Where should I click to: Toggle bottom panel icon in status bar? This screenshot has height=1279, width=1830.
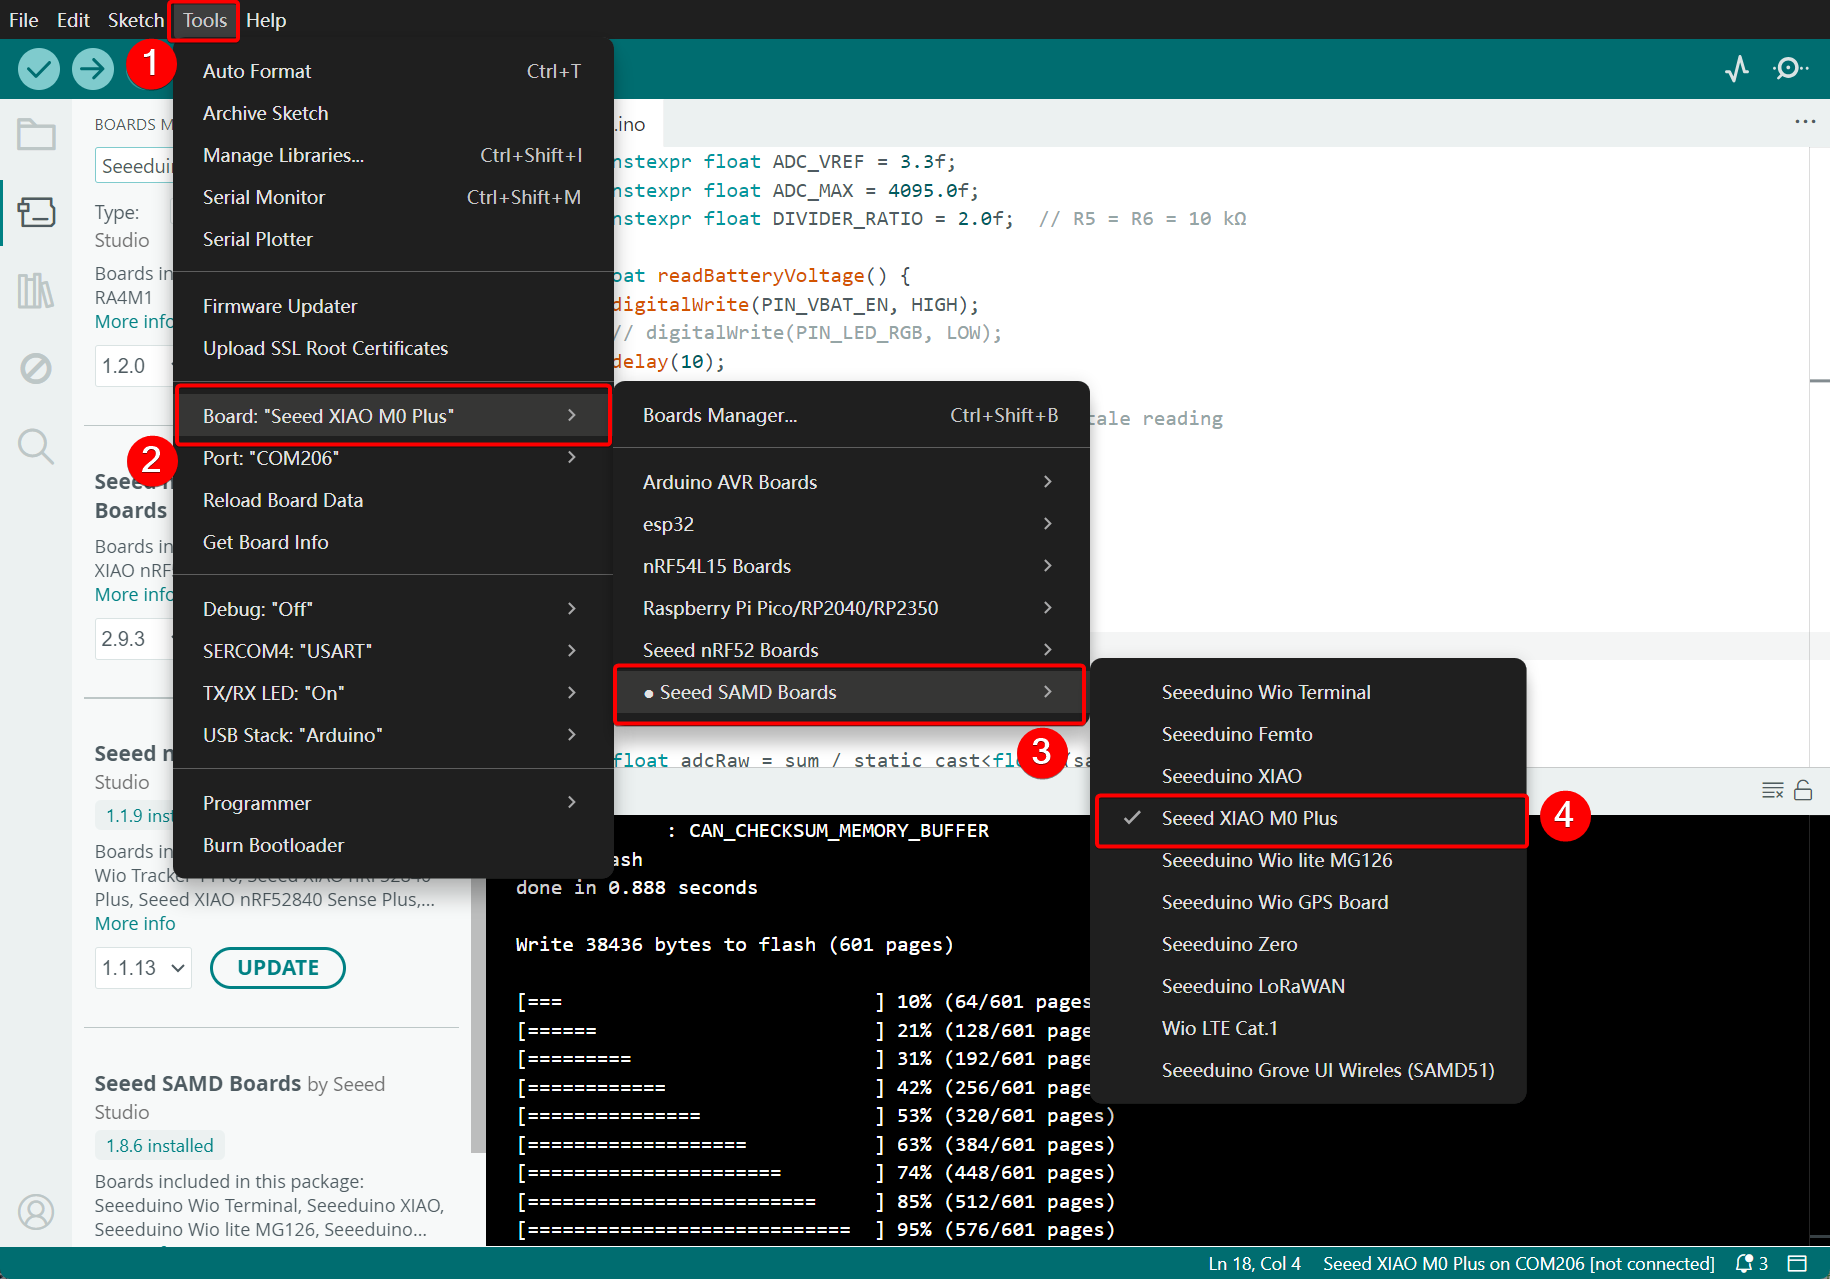[x=1798, y=1263]
